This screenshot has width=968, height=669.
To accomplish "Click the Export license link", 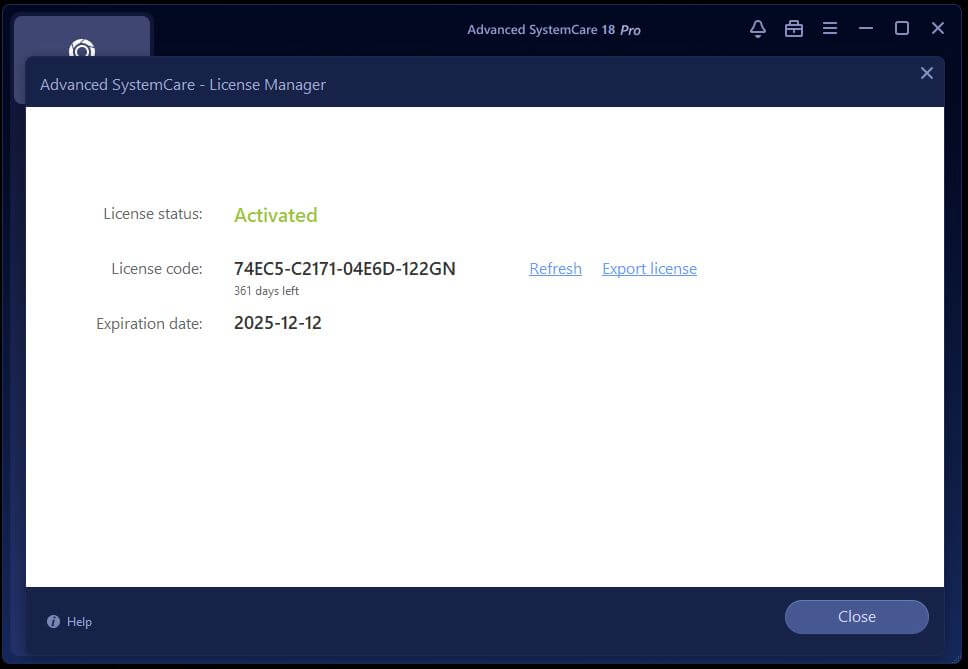I will (x=649, y=269).
